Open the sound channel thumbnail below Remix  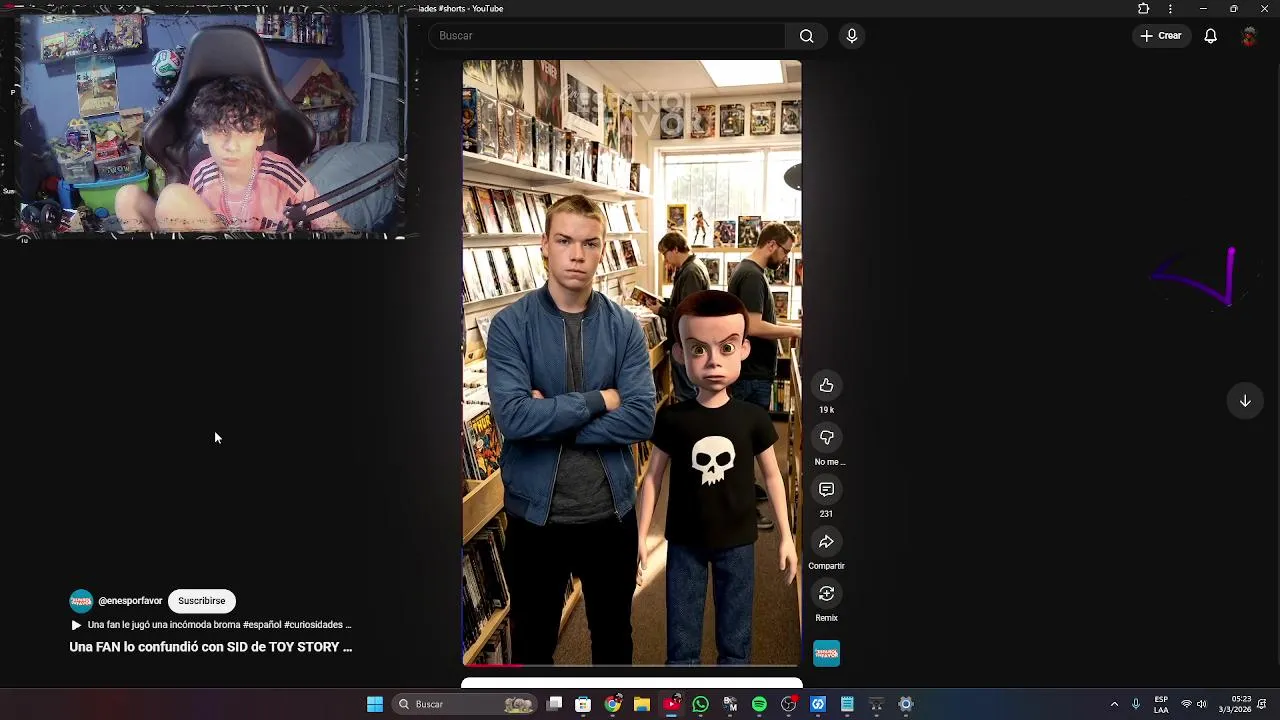826,654
